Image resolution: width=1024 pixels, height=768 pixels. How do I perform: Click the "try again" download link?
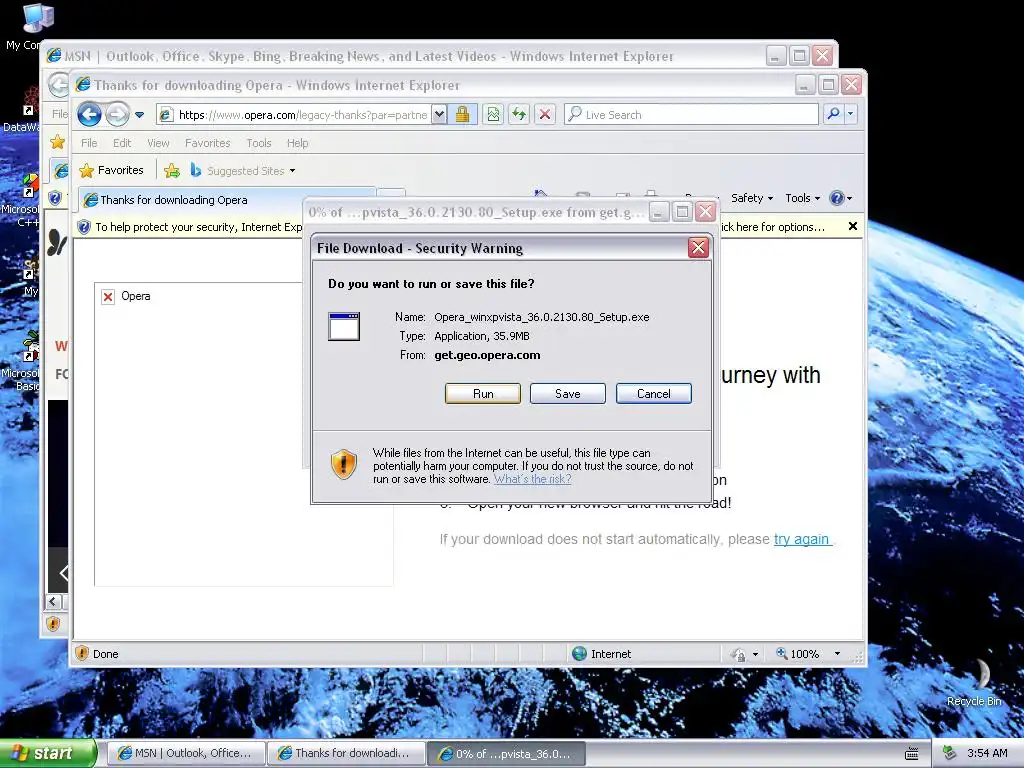[801, 539]
